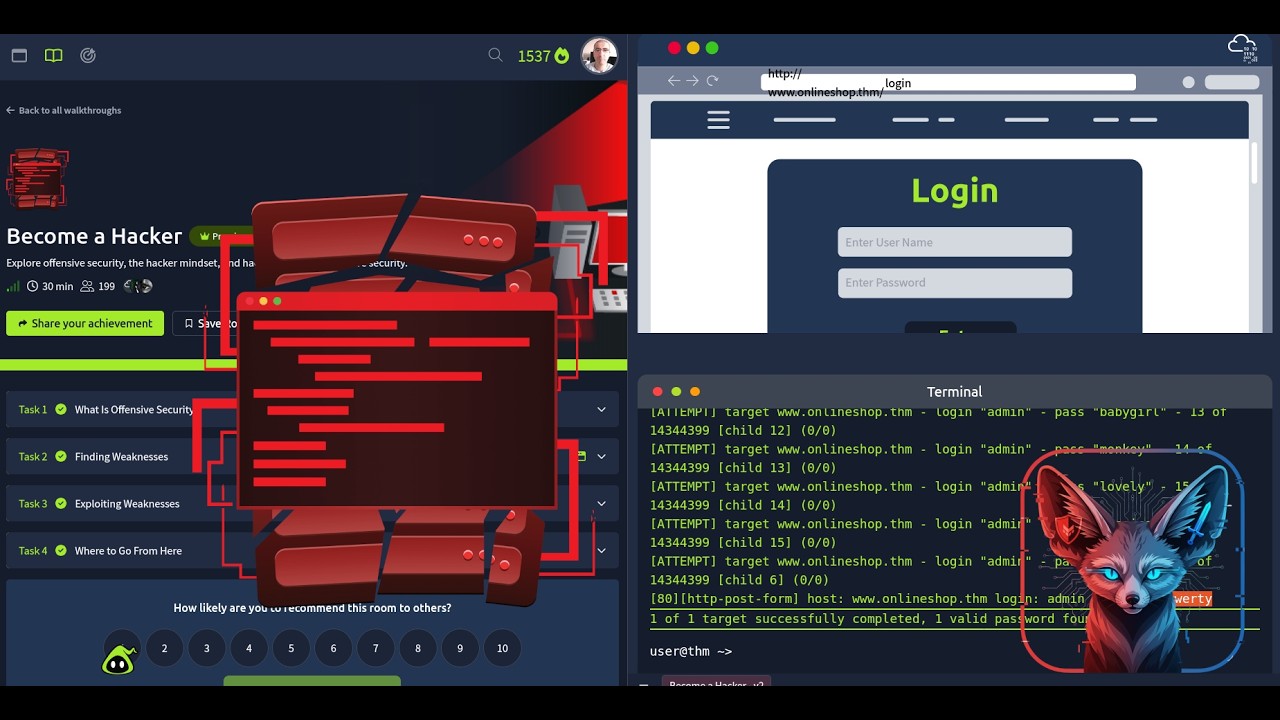The height and width of the screenshot is (720, 1280).
Task: Click the user@thm terminal prompt
Action: click(x=691, y=651)
